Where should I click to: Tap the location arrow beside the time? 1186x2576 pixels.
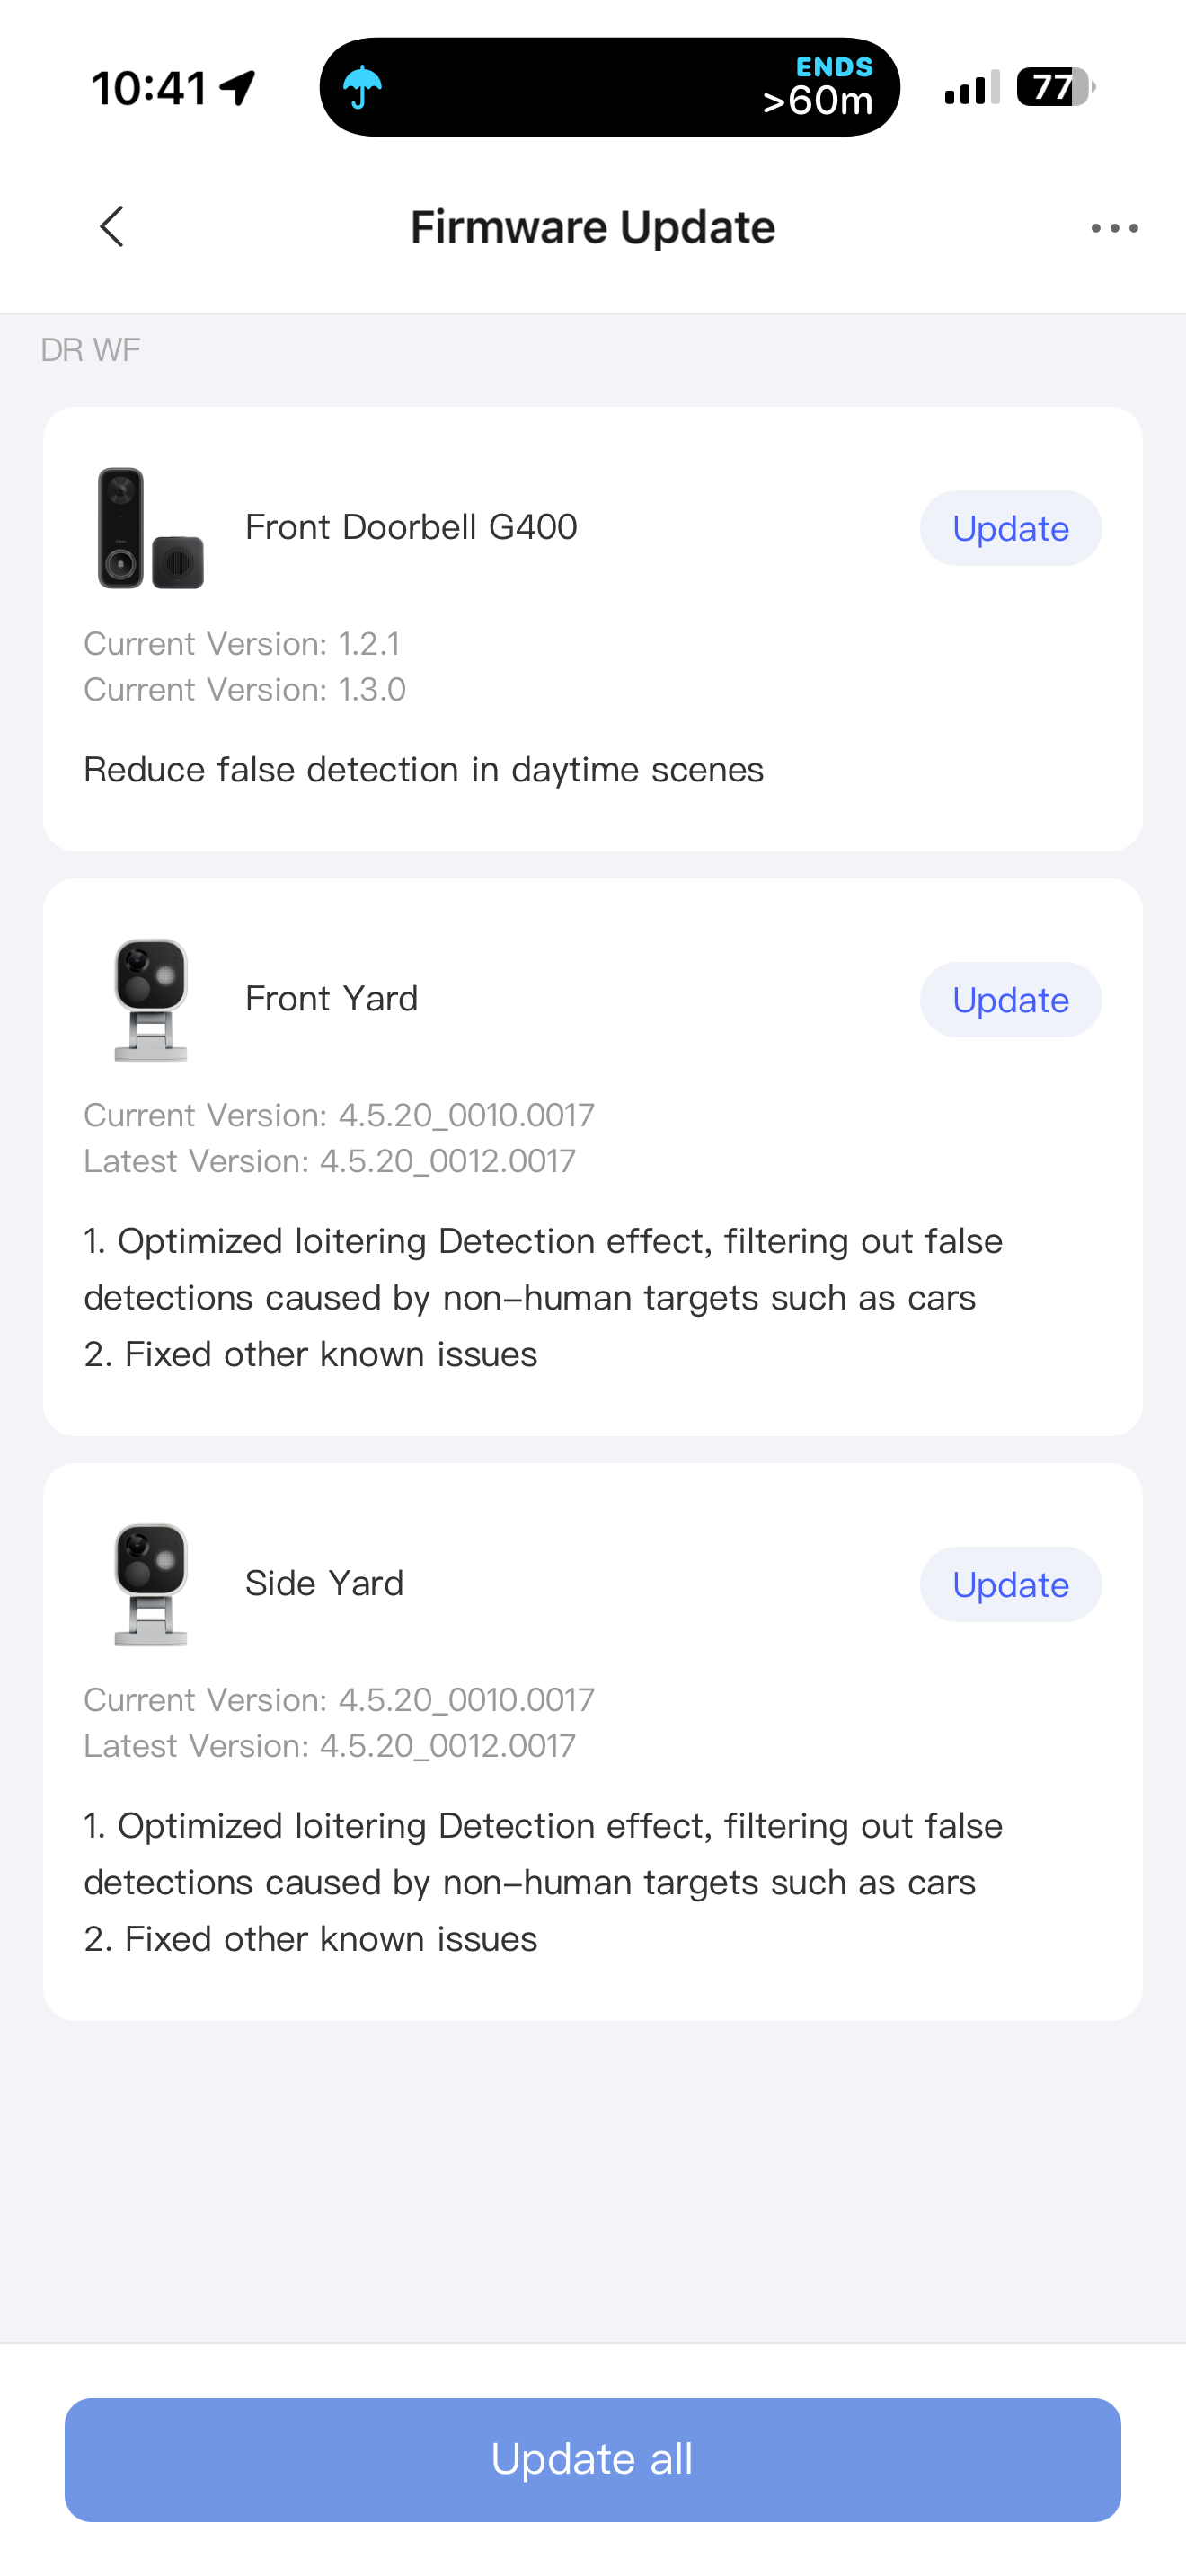[x=238, y=88]
